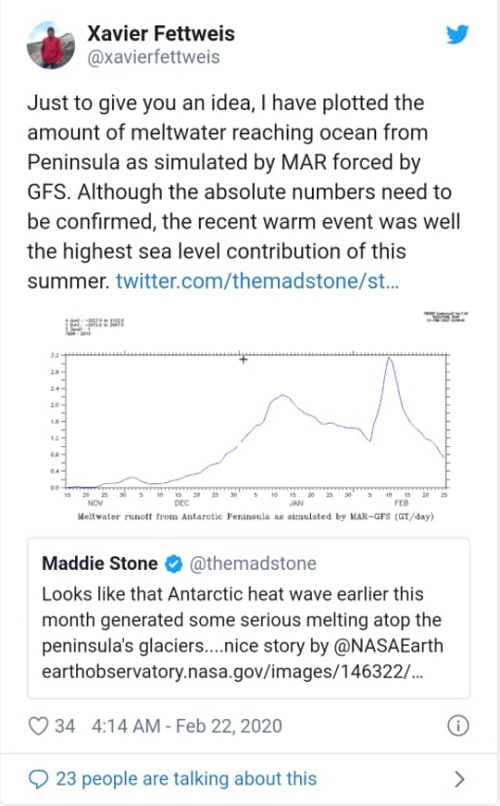The width and height of the screenshot is (500, 806).
Task: Click the Maddie Stone author name
Action: tap(100, 563)
